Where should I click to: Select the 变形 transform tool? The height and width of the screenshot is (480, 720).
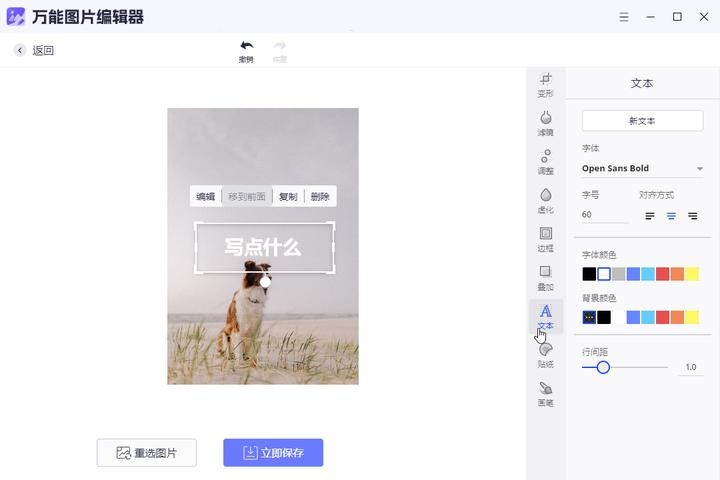click(545, 84)
